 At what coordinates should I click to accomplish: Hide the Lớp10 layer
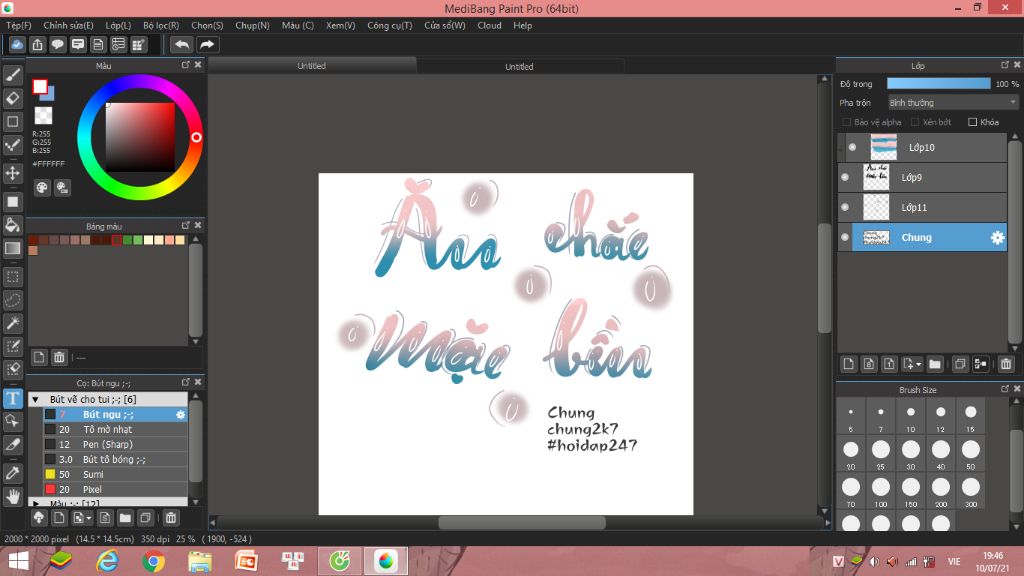(852, 148)
